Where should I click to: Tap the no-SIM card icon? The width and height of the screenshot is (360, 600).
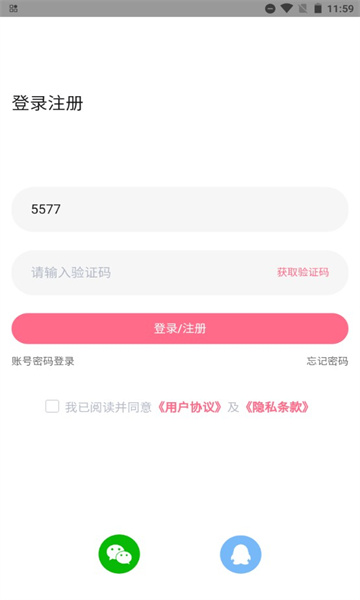(303, 8)
